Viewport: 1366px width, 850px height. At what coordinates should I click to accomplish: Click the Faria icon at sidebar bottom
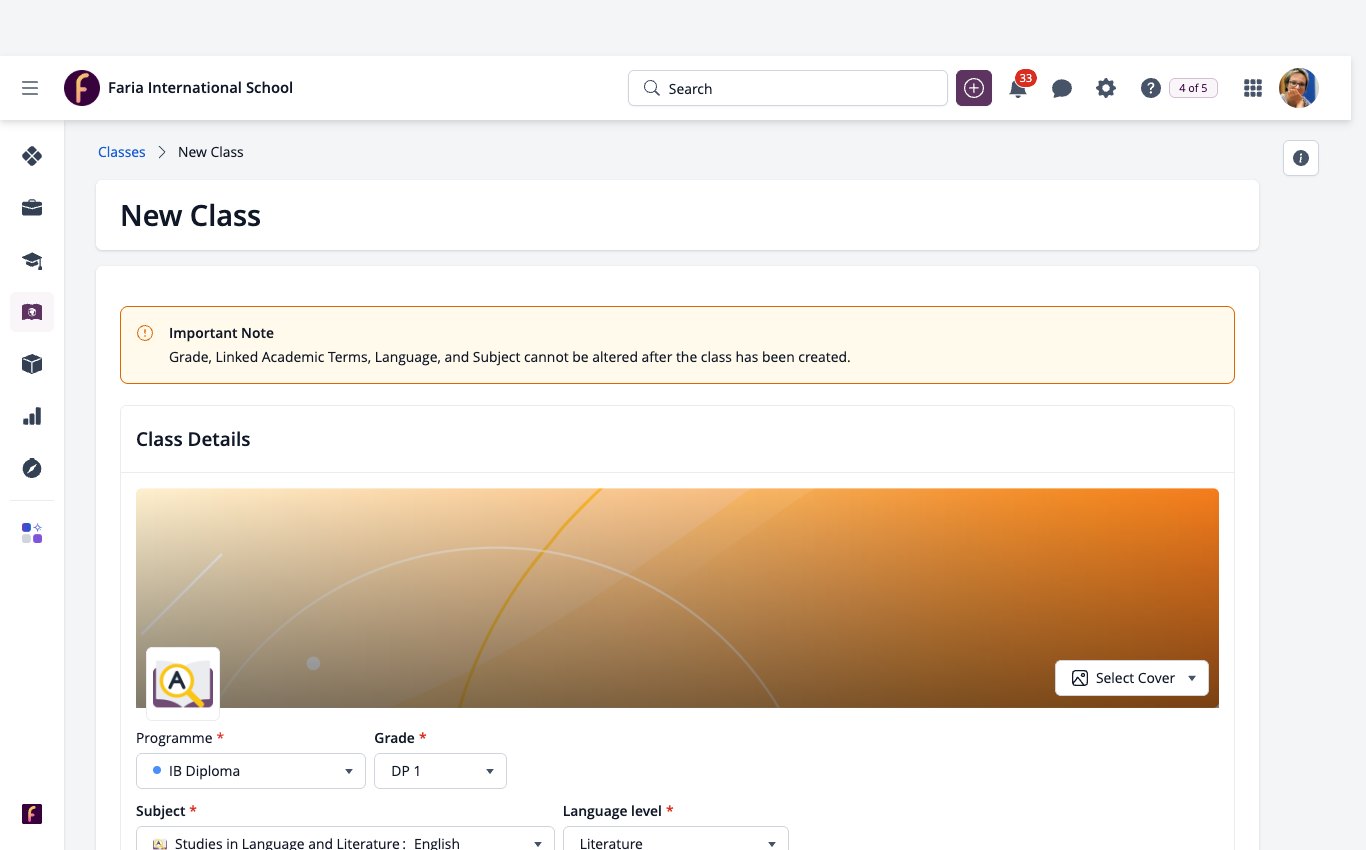[x=32, y=813]
